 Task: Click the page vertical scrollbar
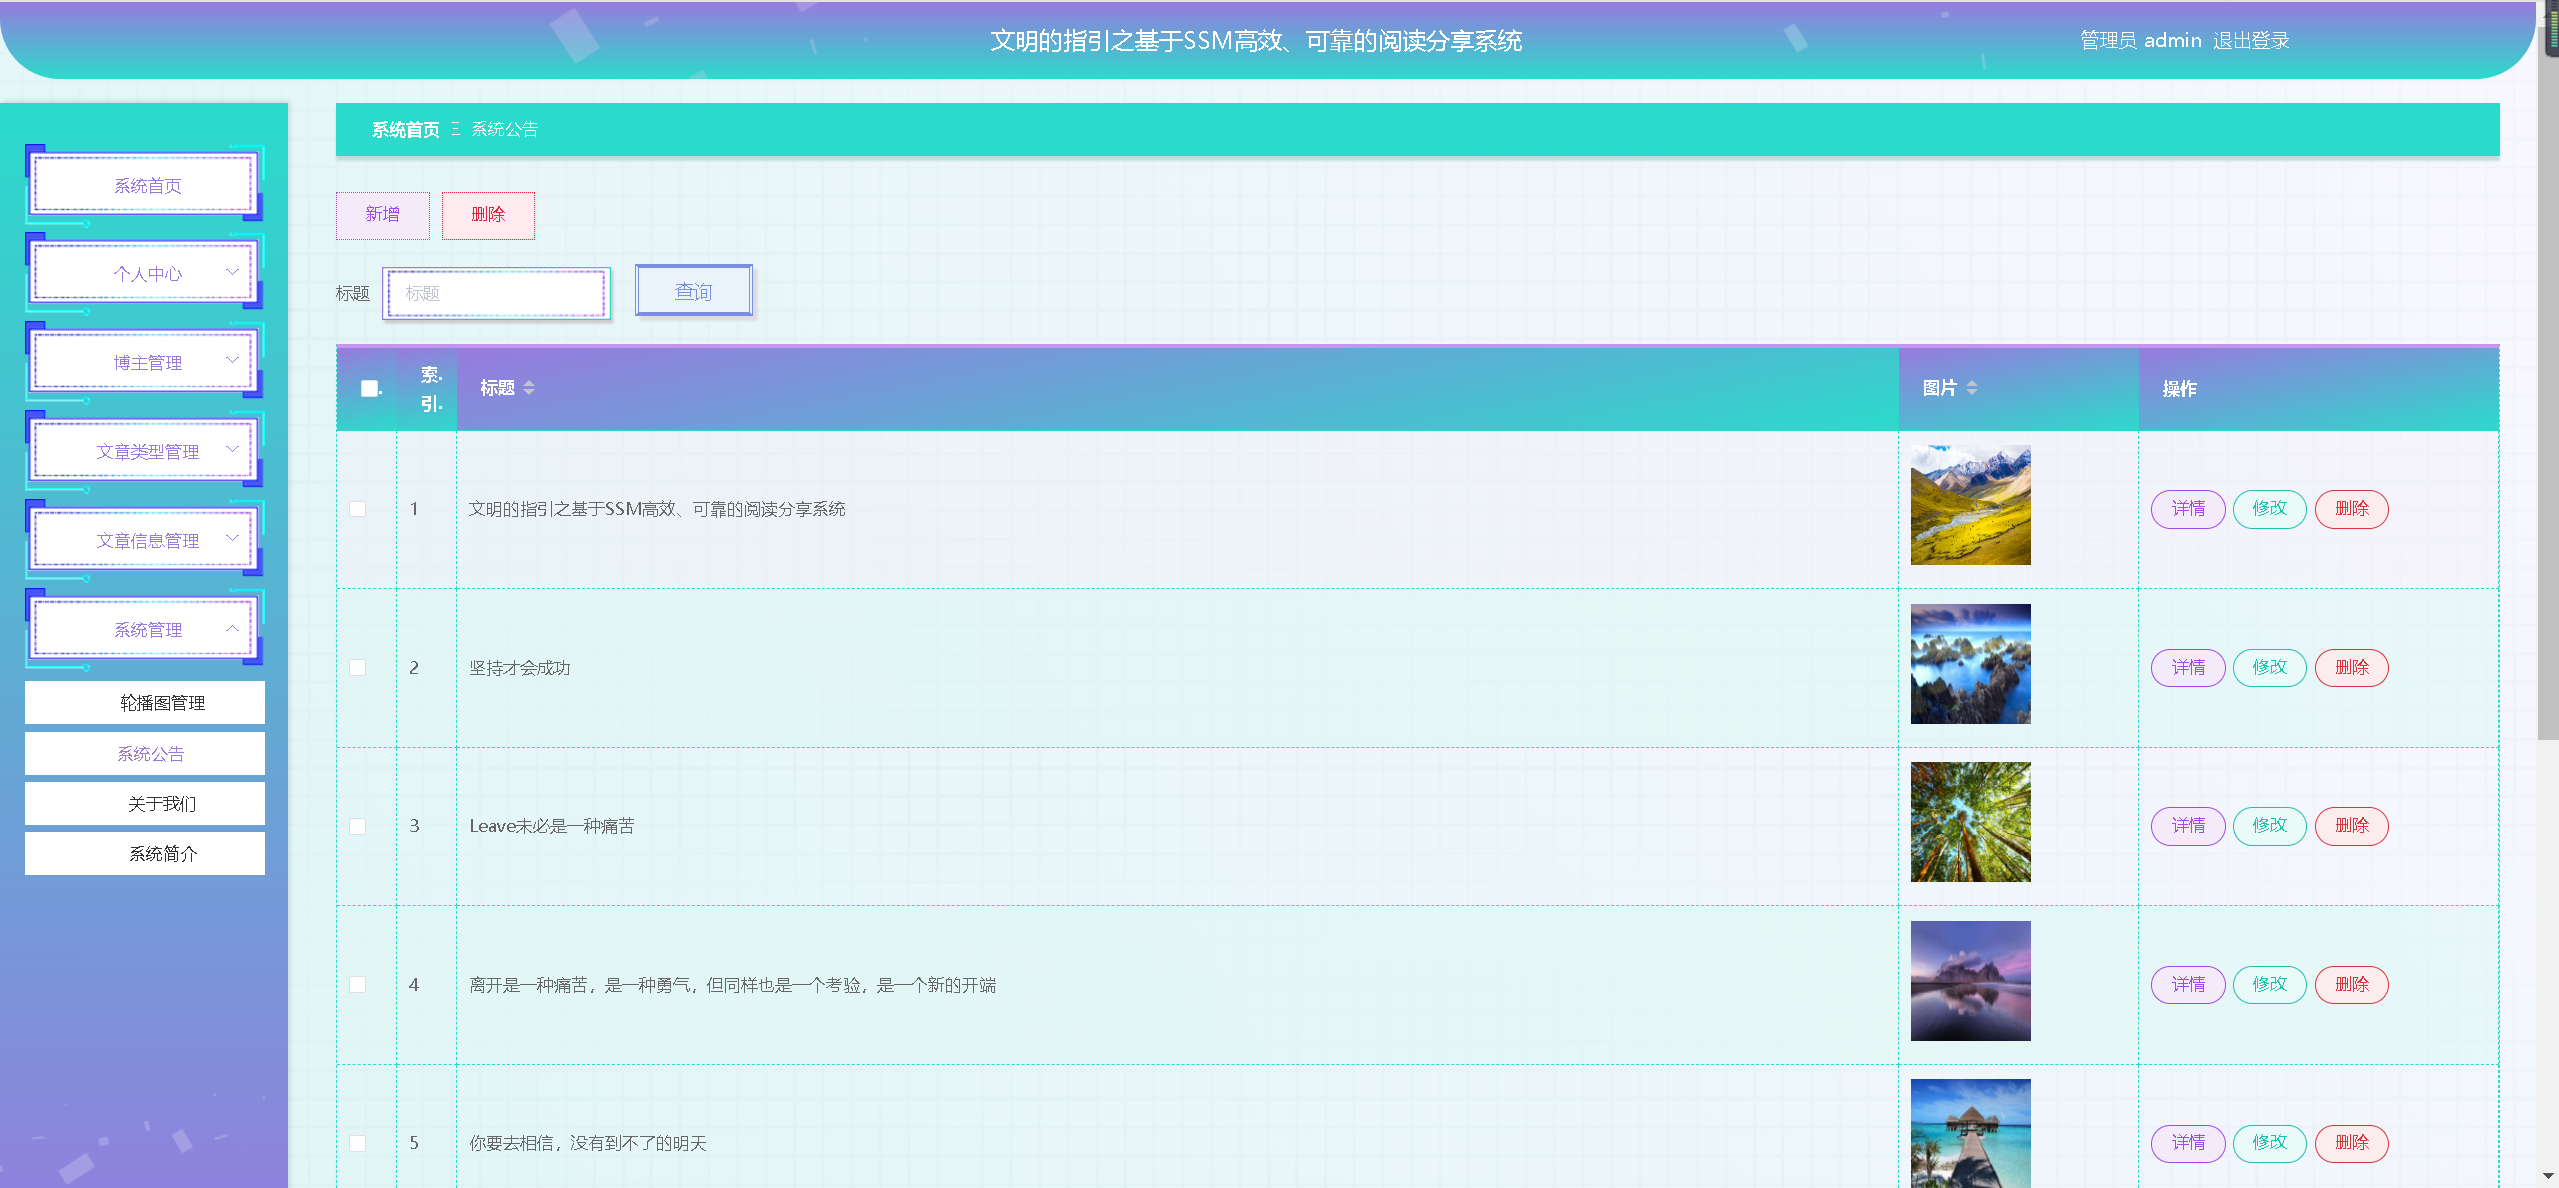point(2547,400)
